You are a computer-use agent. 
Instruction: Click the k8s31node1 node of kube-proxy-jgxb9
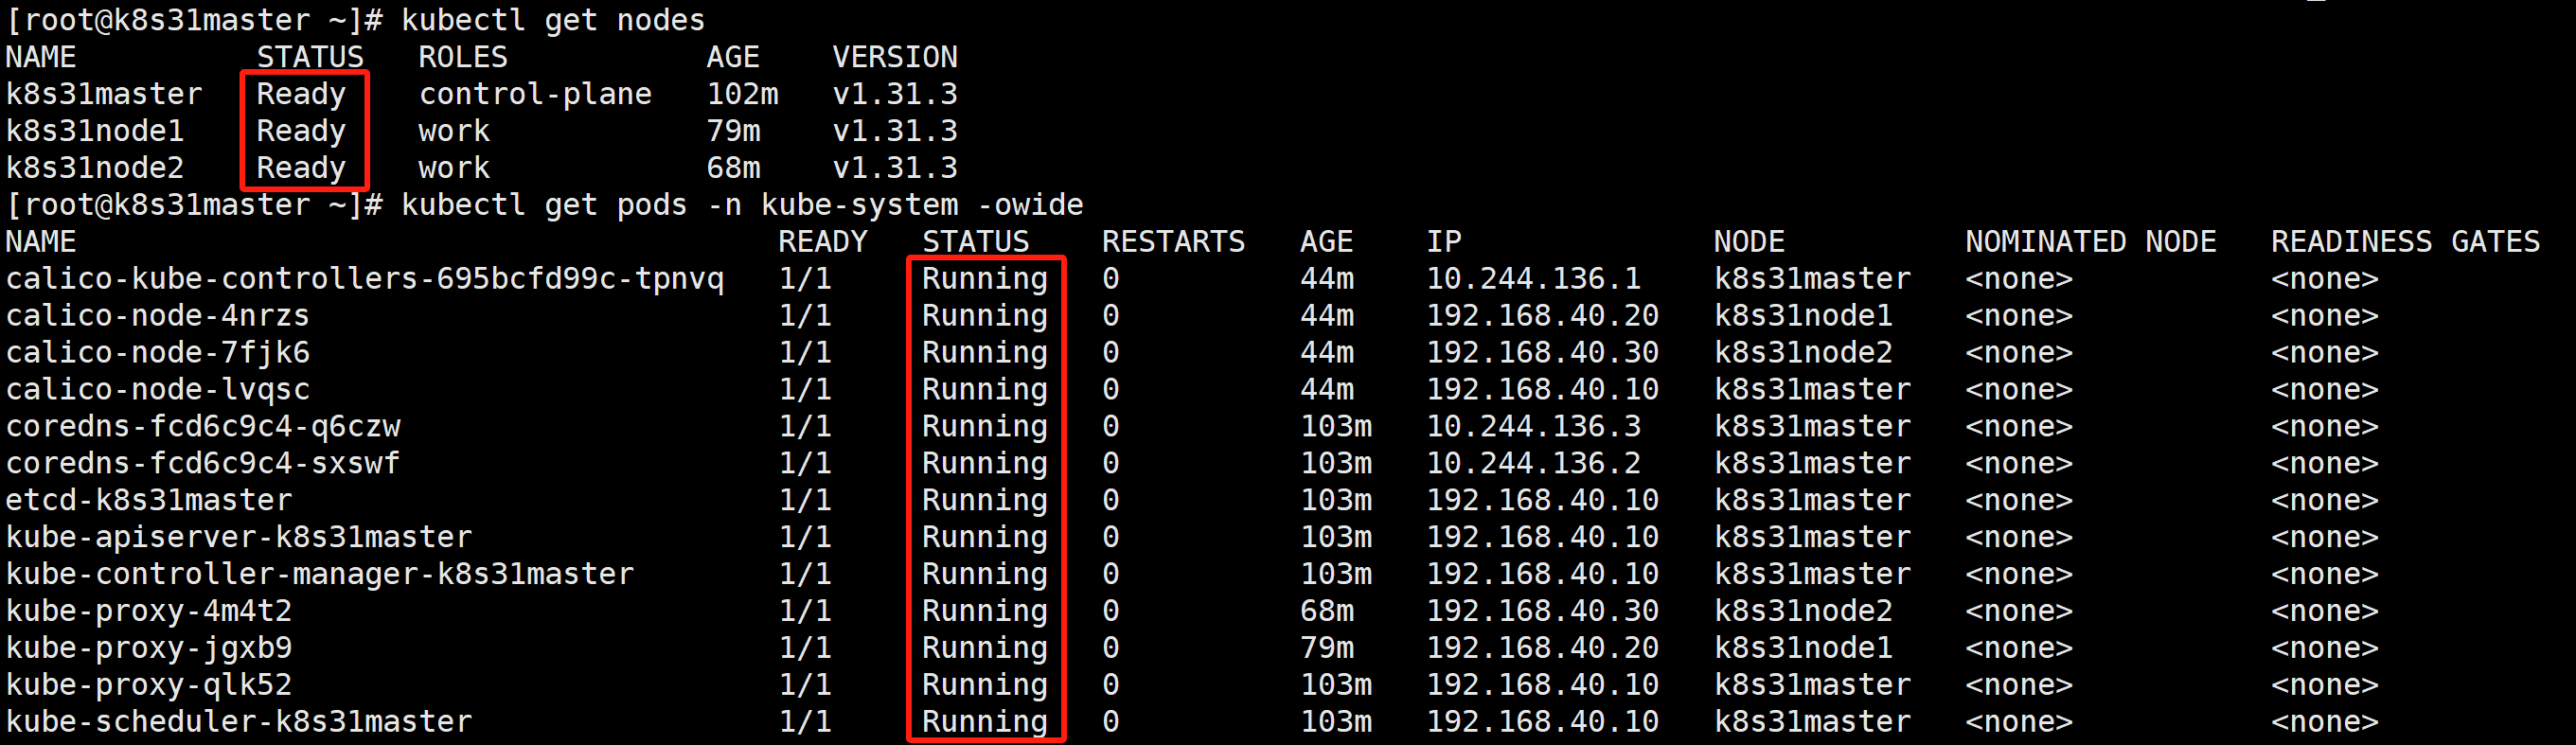pyautogui.click(x=1804, y=648)
